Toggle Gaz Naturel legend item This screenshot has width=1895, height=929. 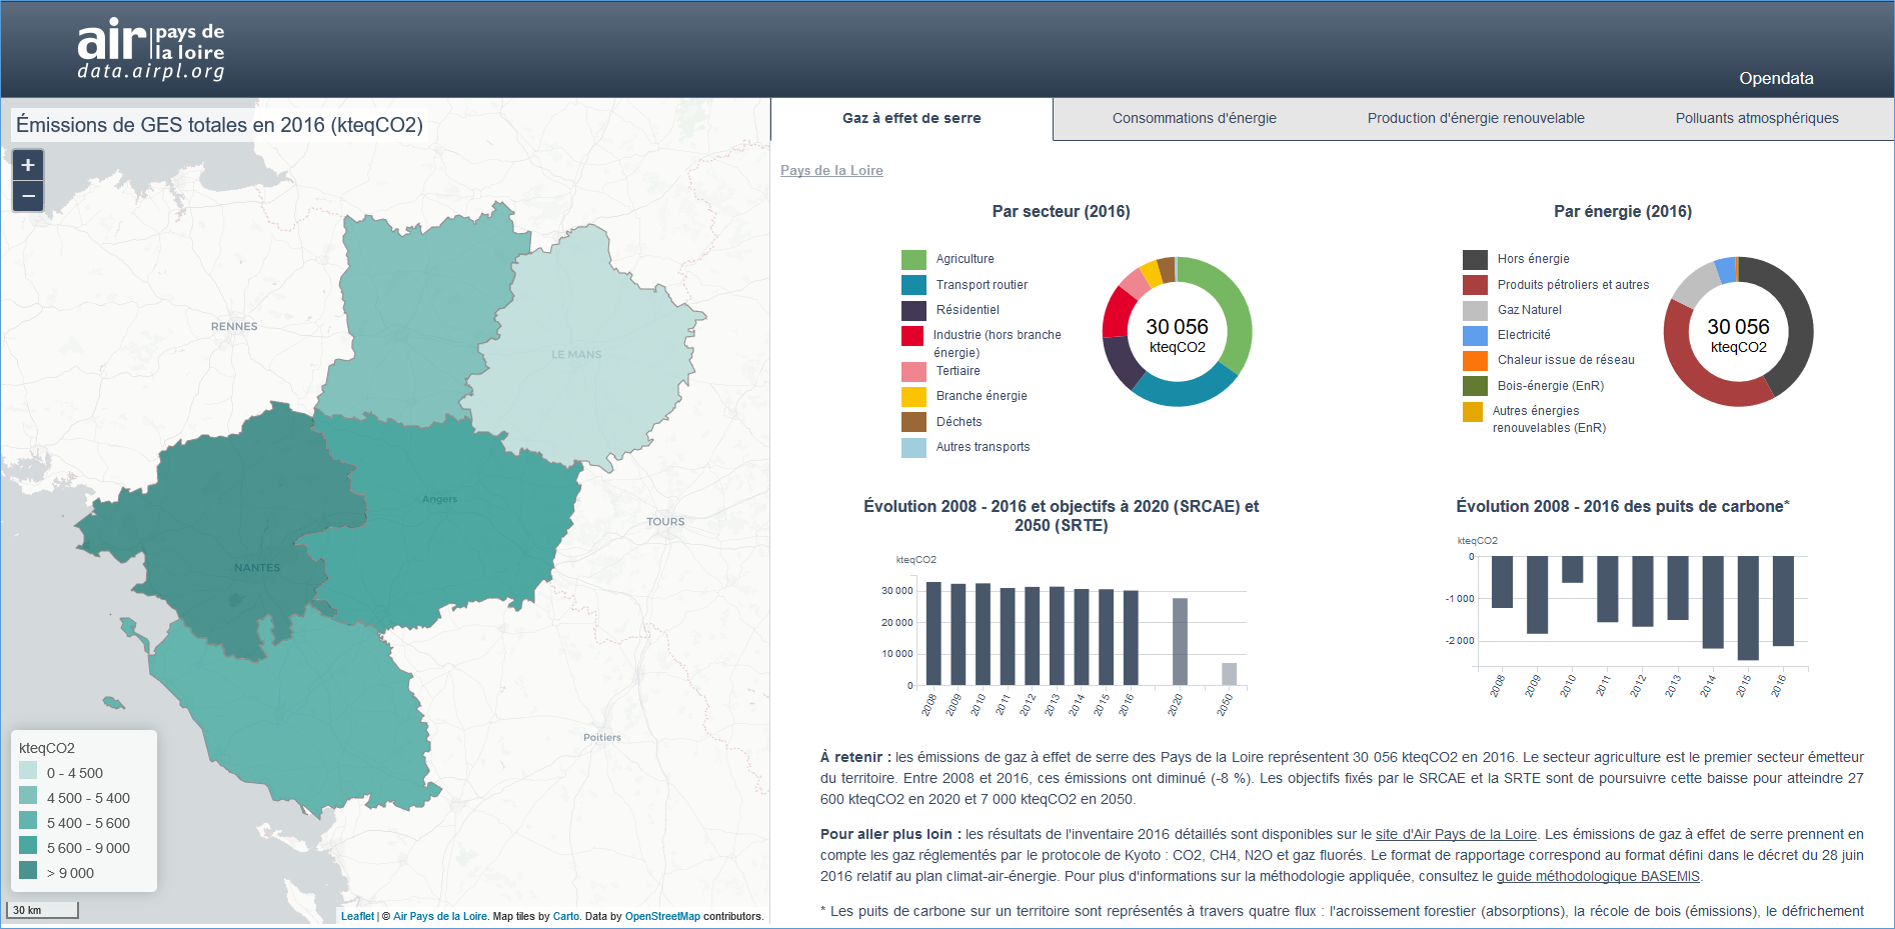pyautogui.click(x=1475, y=310)
